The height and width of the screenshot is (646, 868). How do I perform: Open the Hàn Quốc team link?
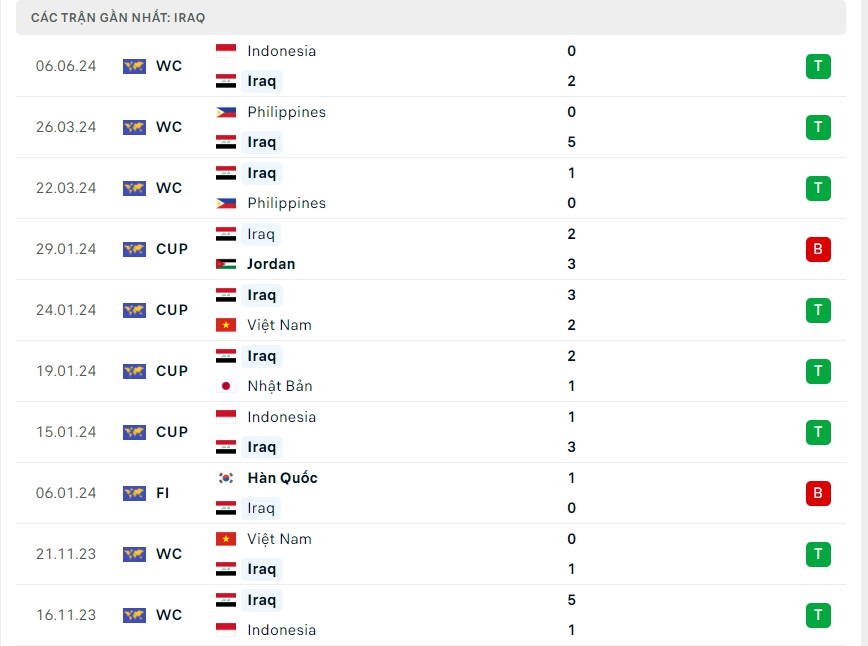point(282,478)
